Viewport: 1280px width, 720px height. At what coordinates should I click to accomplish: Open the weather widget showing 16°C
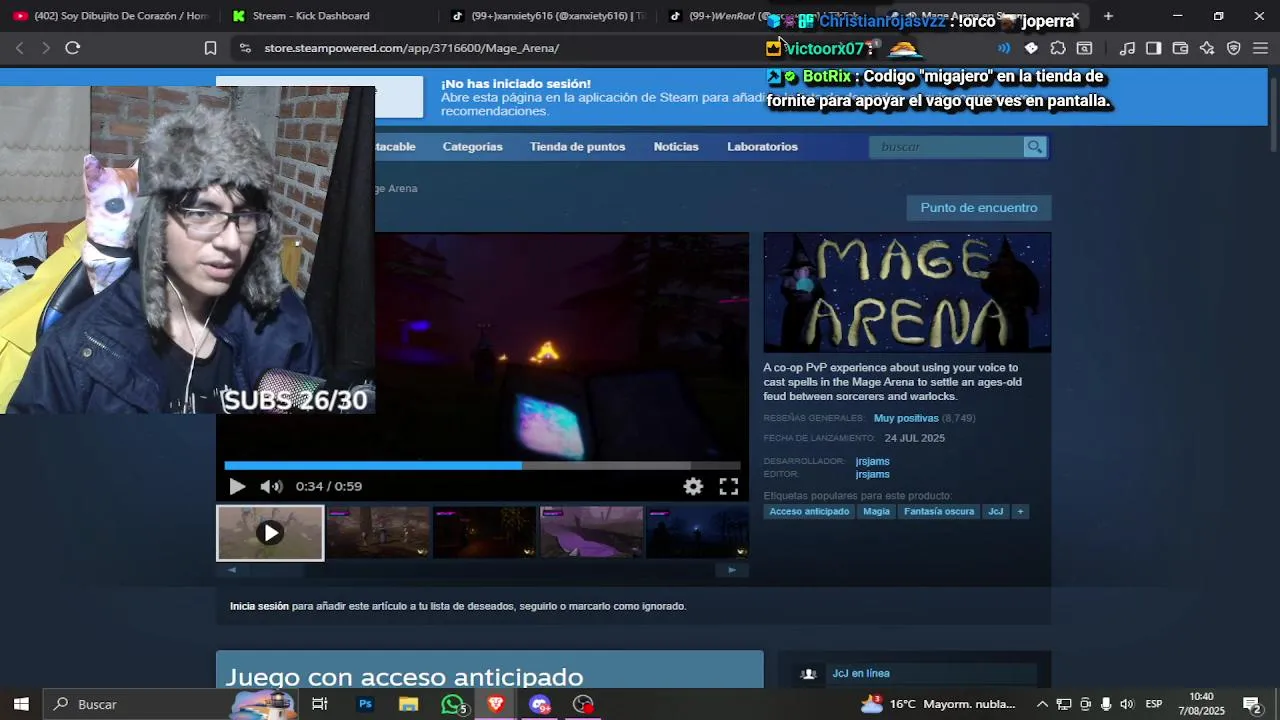[938, 704]
